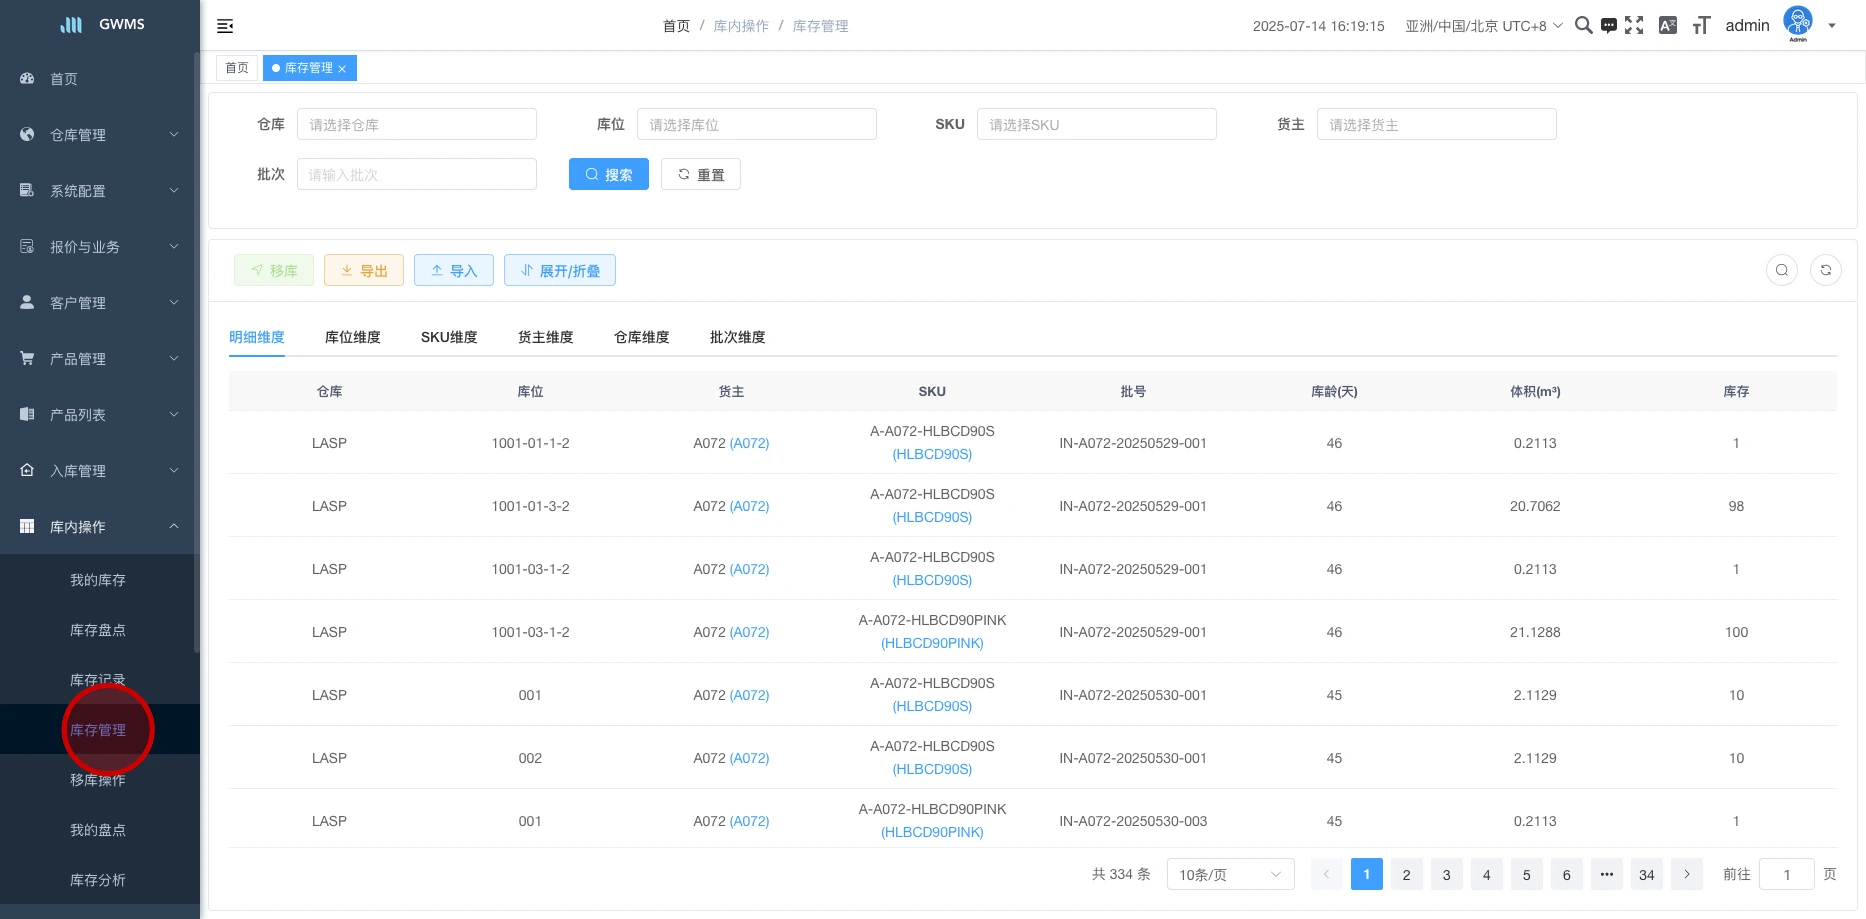Viewport: 1866px width, 919px height.
Task: Open the messages chat bubble icon
Action: point(1608,26)
